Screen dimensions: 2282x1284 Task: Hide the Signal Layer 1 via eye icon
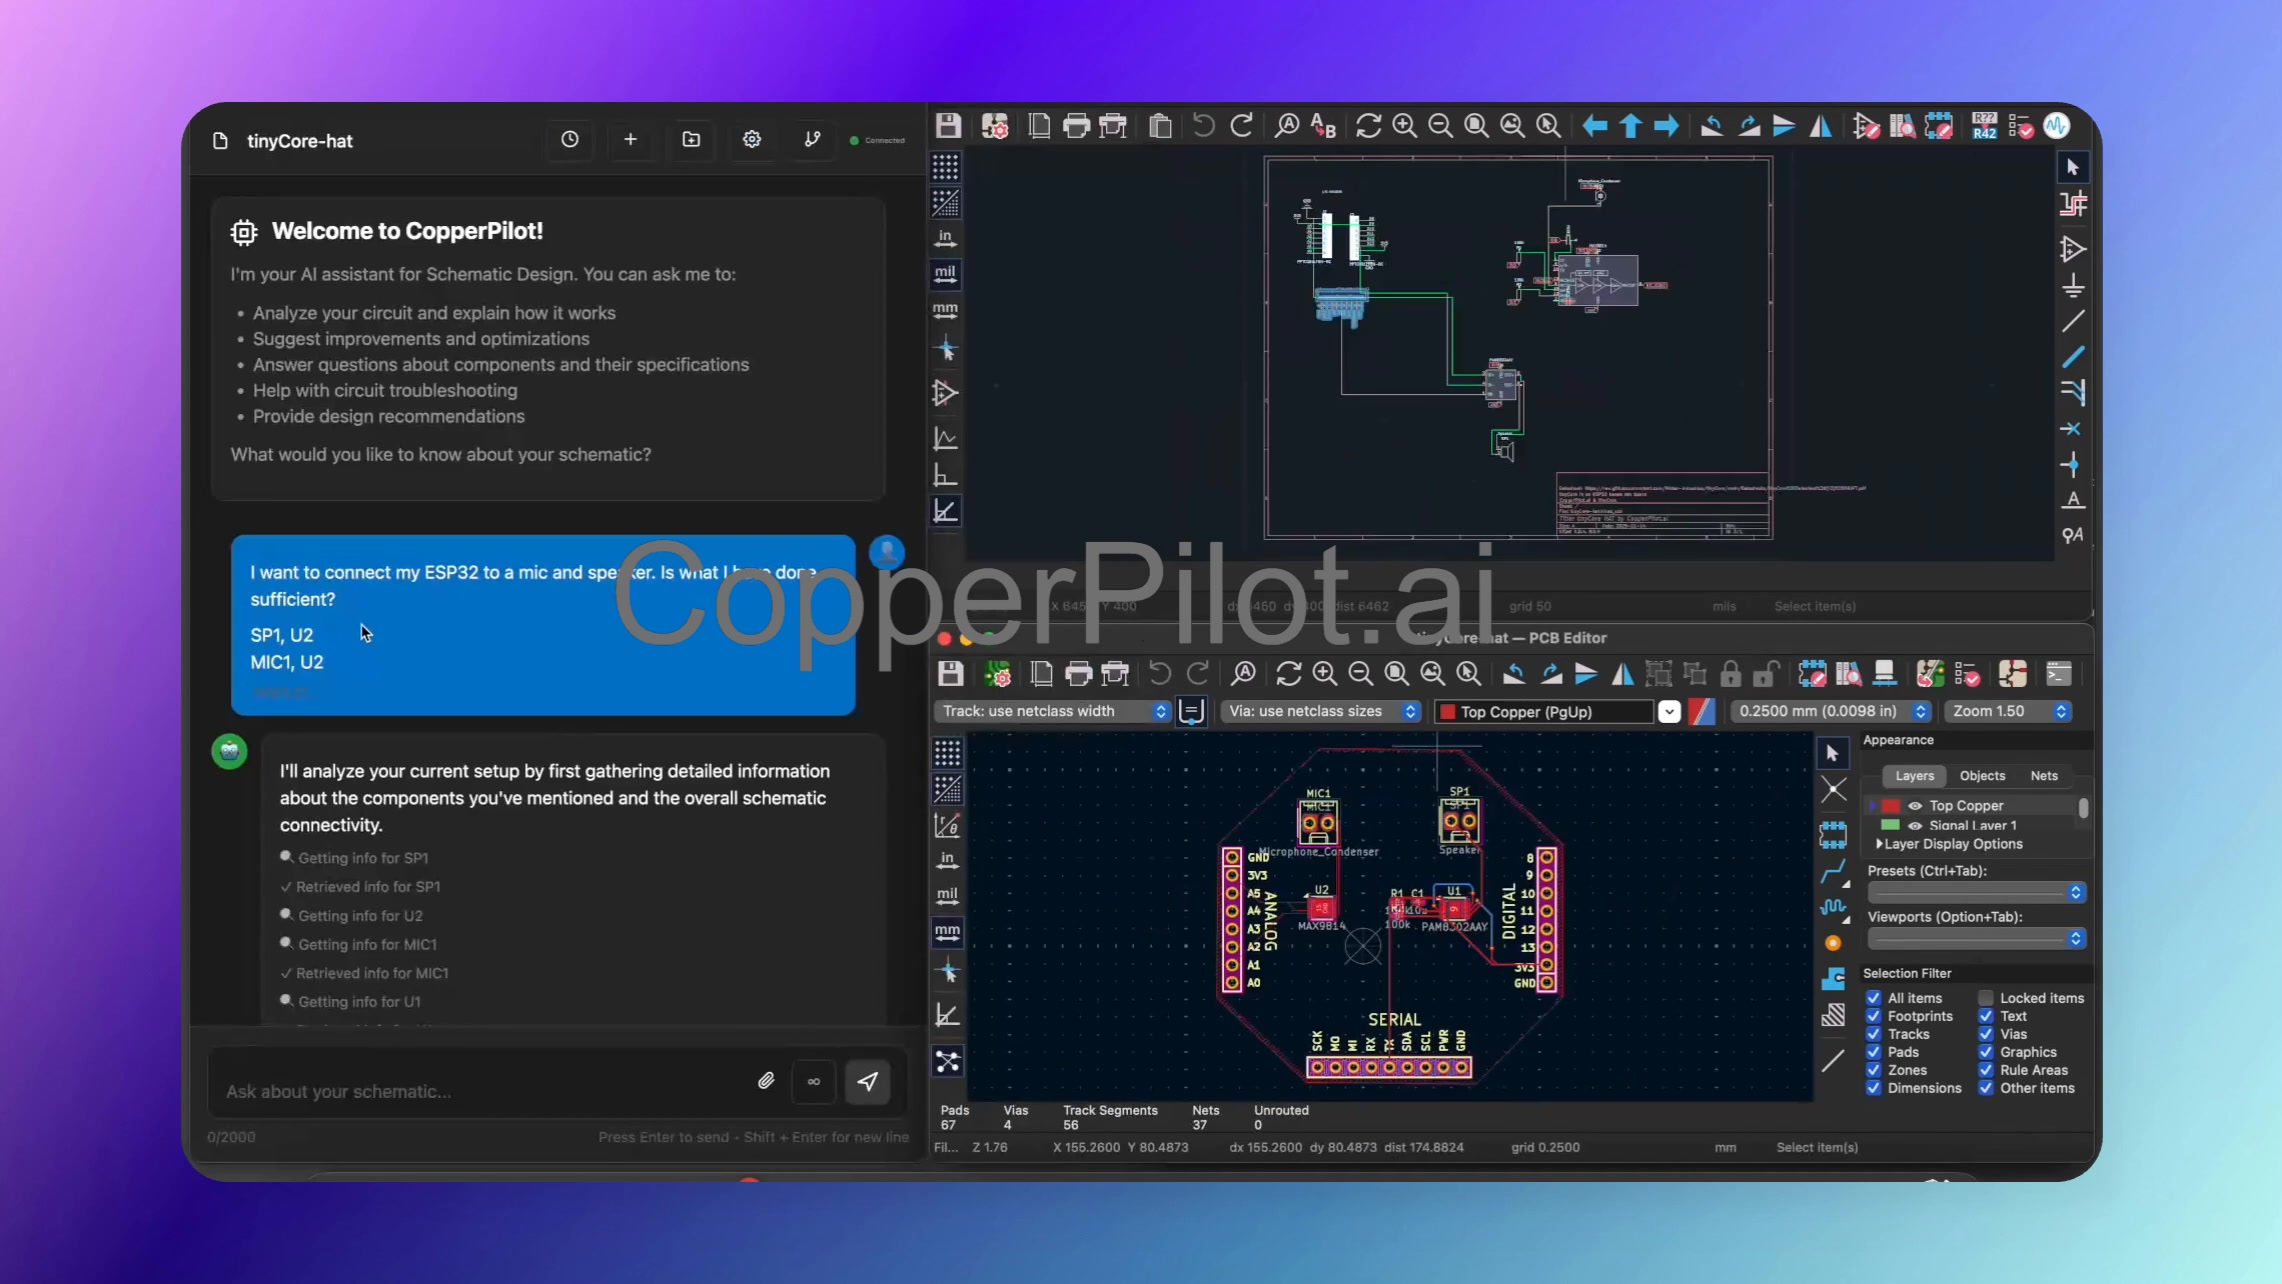pos(1915,826)
